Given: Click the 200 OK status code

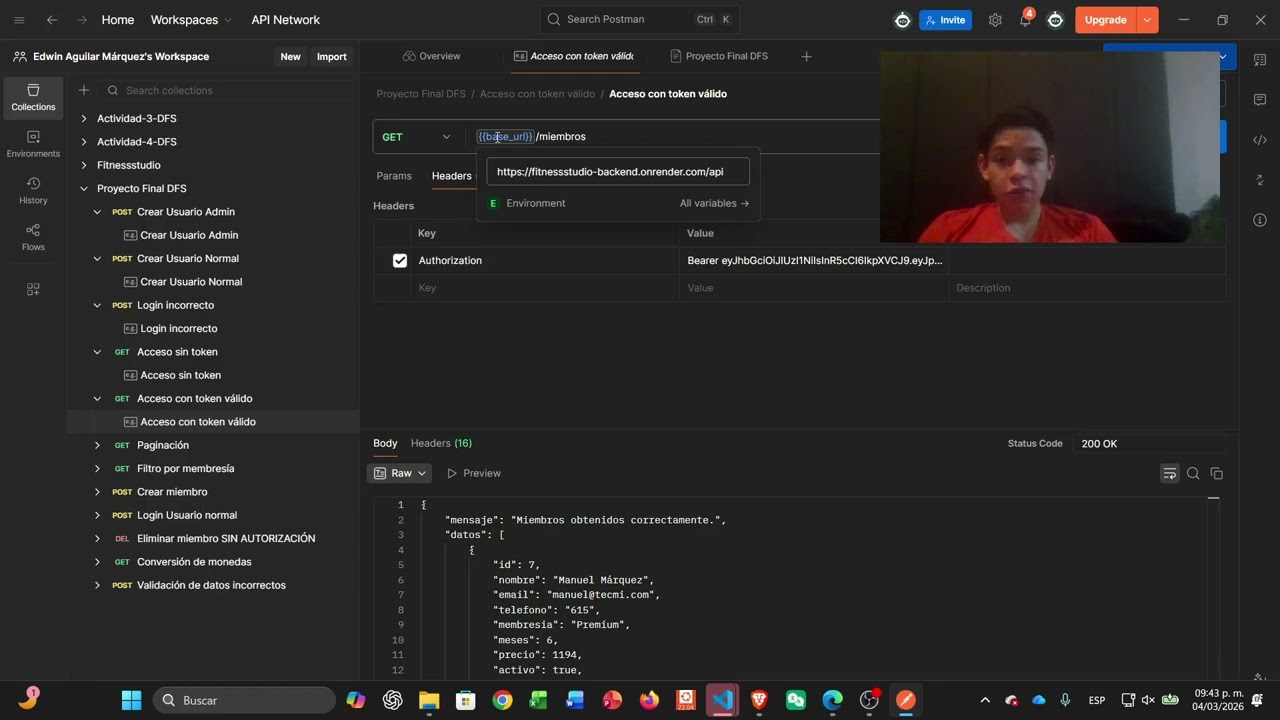Looking at the screenshot, I should [1099, 444].
